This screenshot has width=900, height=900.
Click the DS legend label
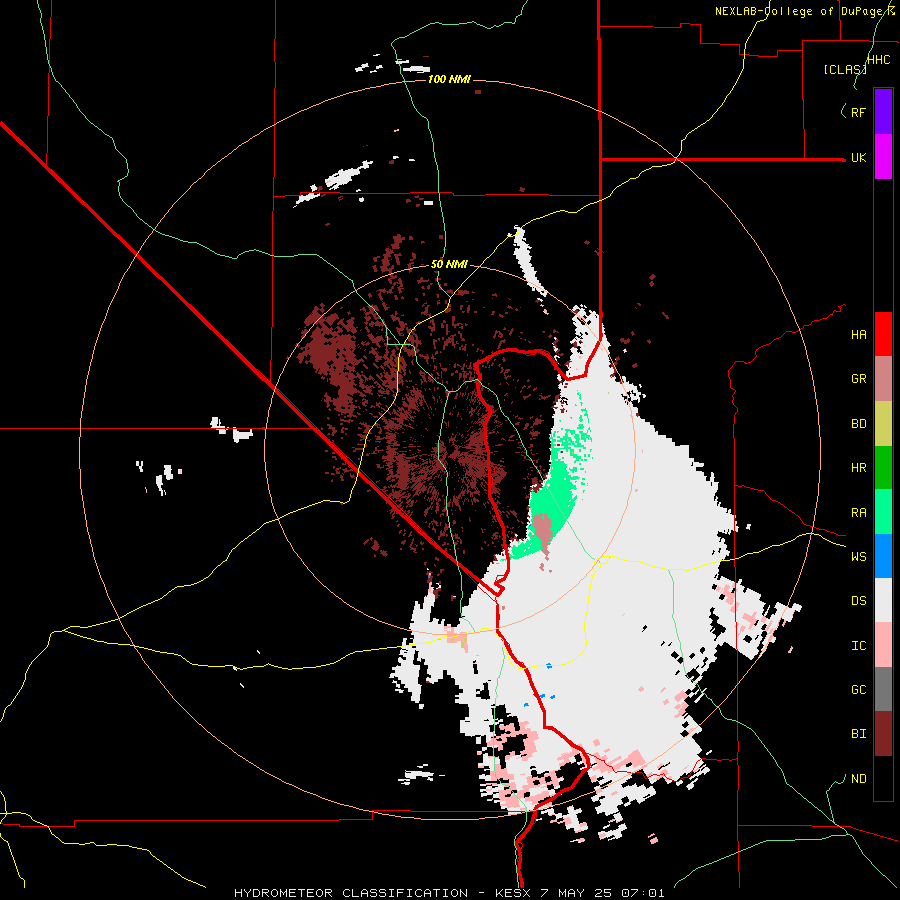(x=859, y=601)
